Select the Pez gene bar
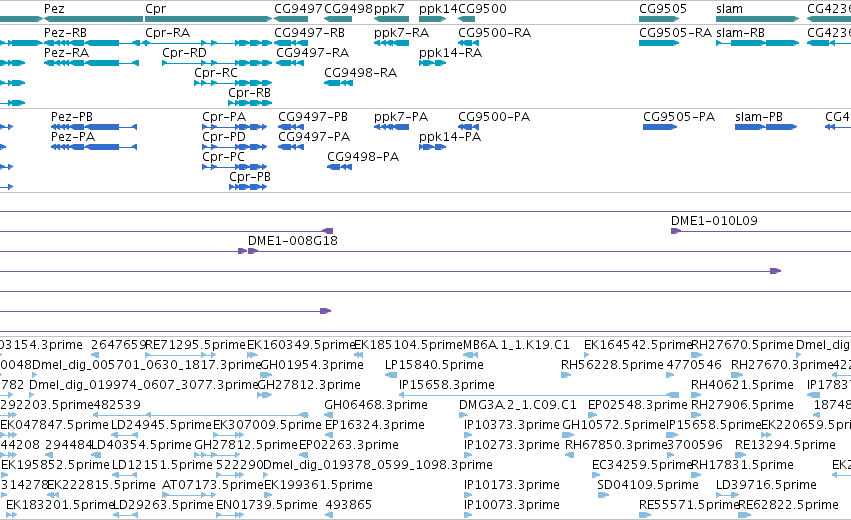The width and height of the screenshot is (851, 520). coord(93,19)
